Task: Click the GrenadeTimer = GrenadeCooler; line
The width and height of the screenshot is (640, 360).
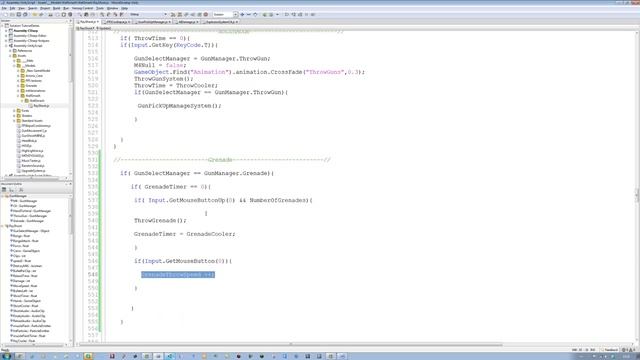Action: click(184, 234)
